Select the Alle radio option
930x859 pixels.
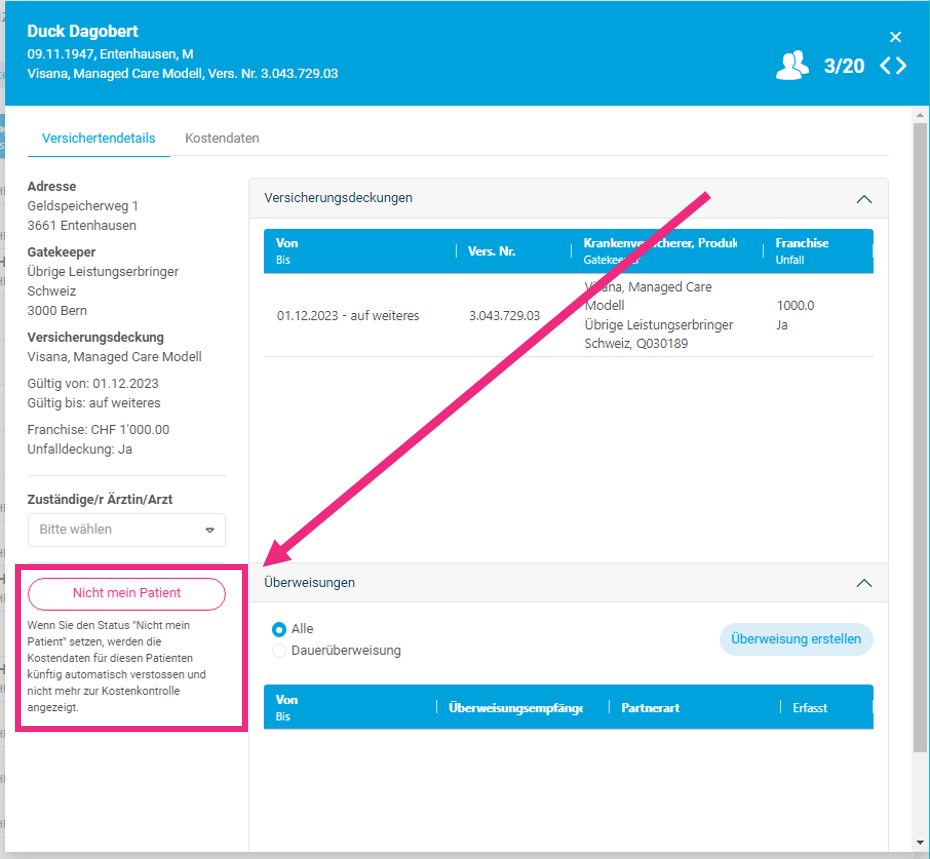pyautogui.click(x=278, y=629)
